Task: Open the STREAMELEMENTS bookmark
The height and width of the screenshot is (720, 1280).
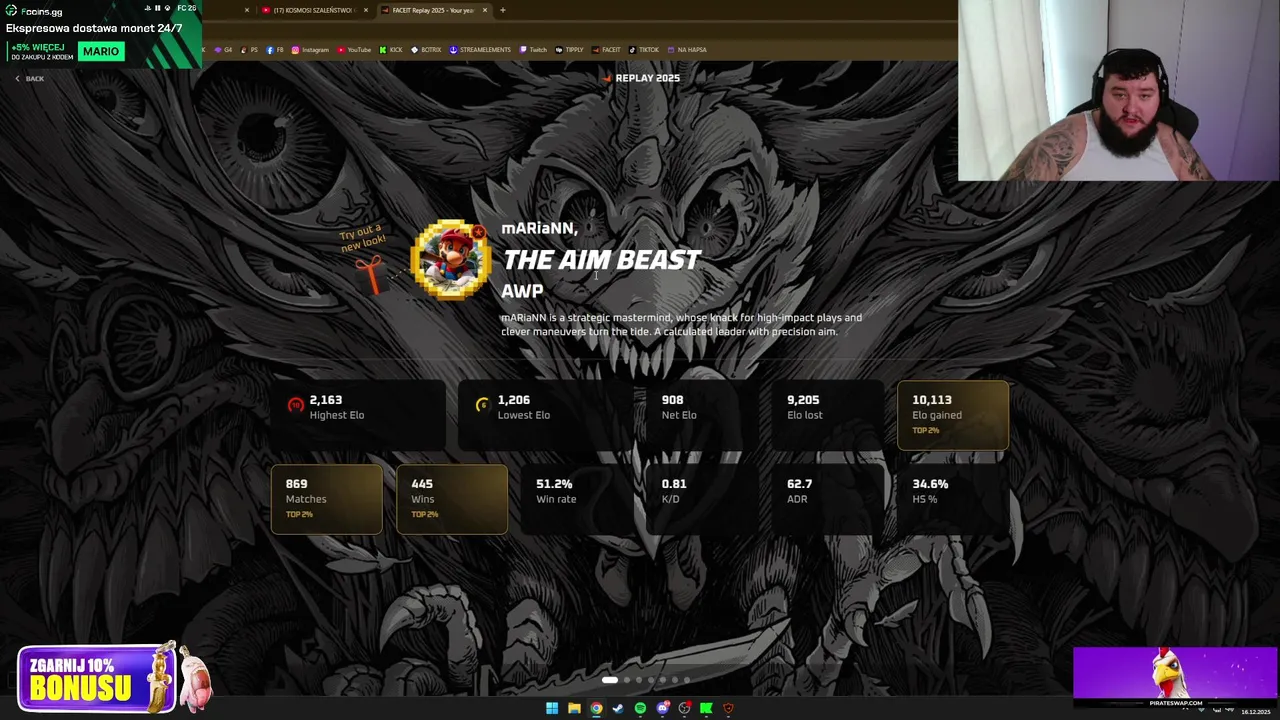Action: pos(480,50)
